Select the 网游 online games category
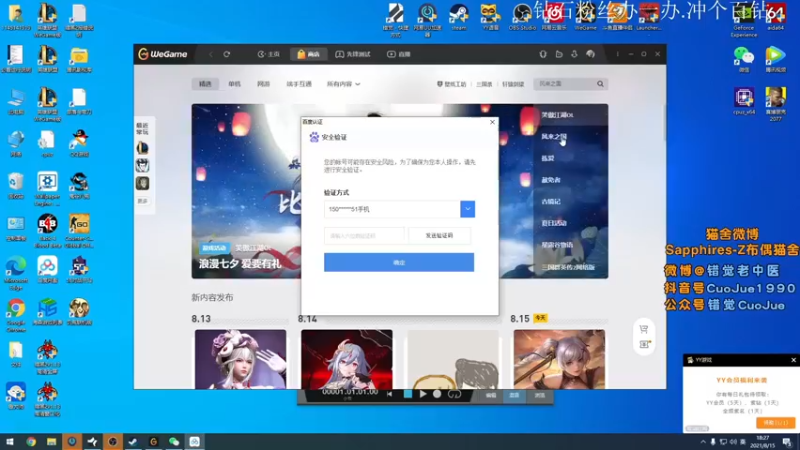This screenshot has width=800, height=450. coord(263,84)
